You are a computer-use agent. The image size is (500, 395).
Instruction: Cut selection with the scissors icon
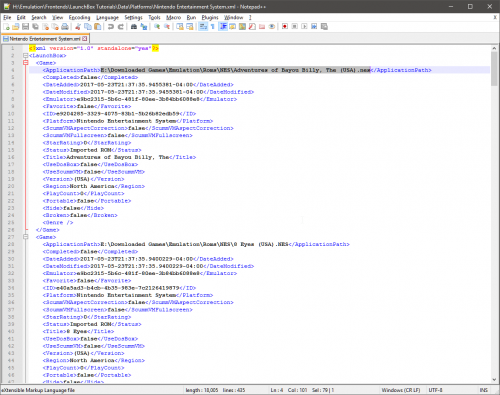[x=78, y=27]
